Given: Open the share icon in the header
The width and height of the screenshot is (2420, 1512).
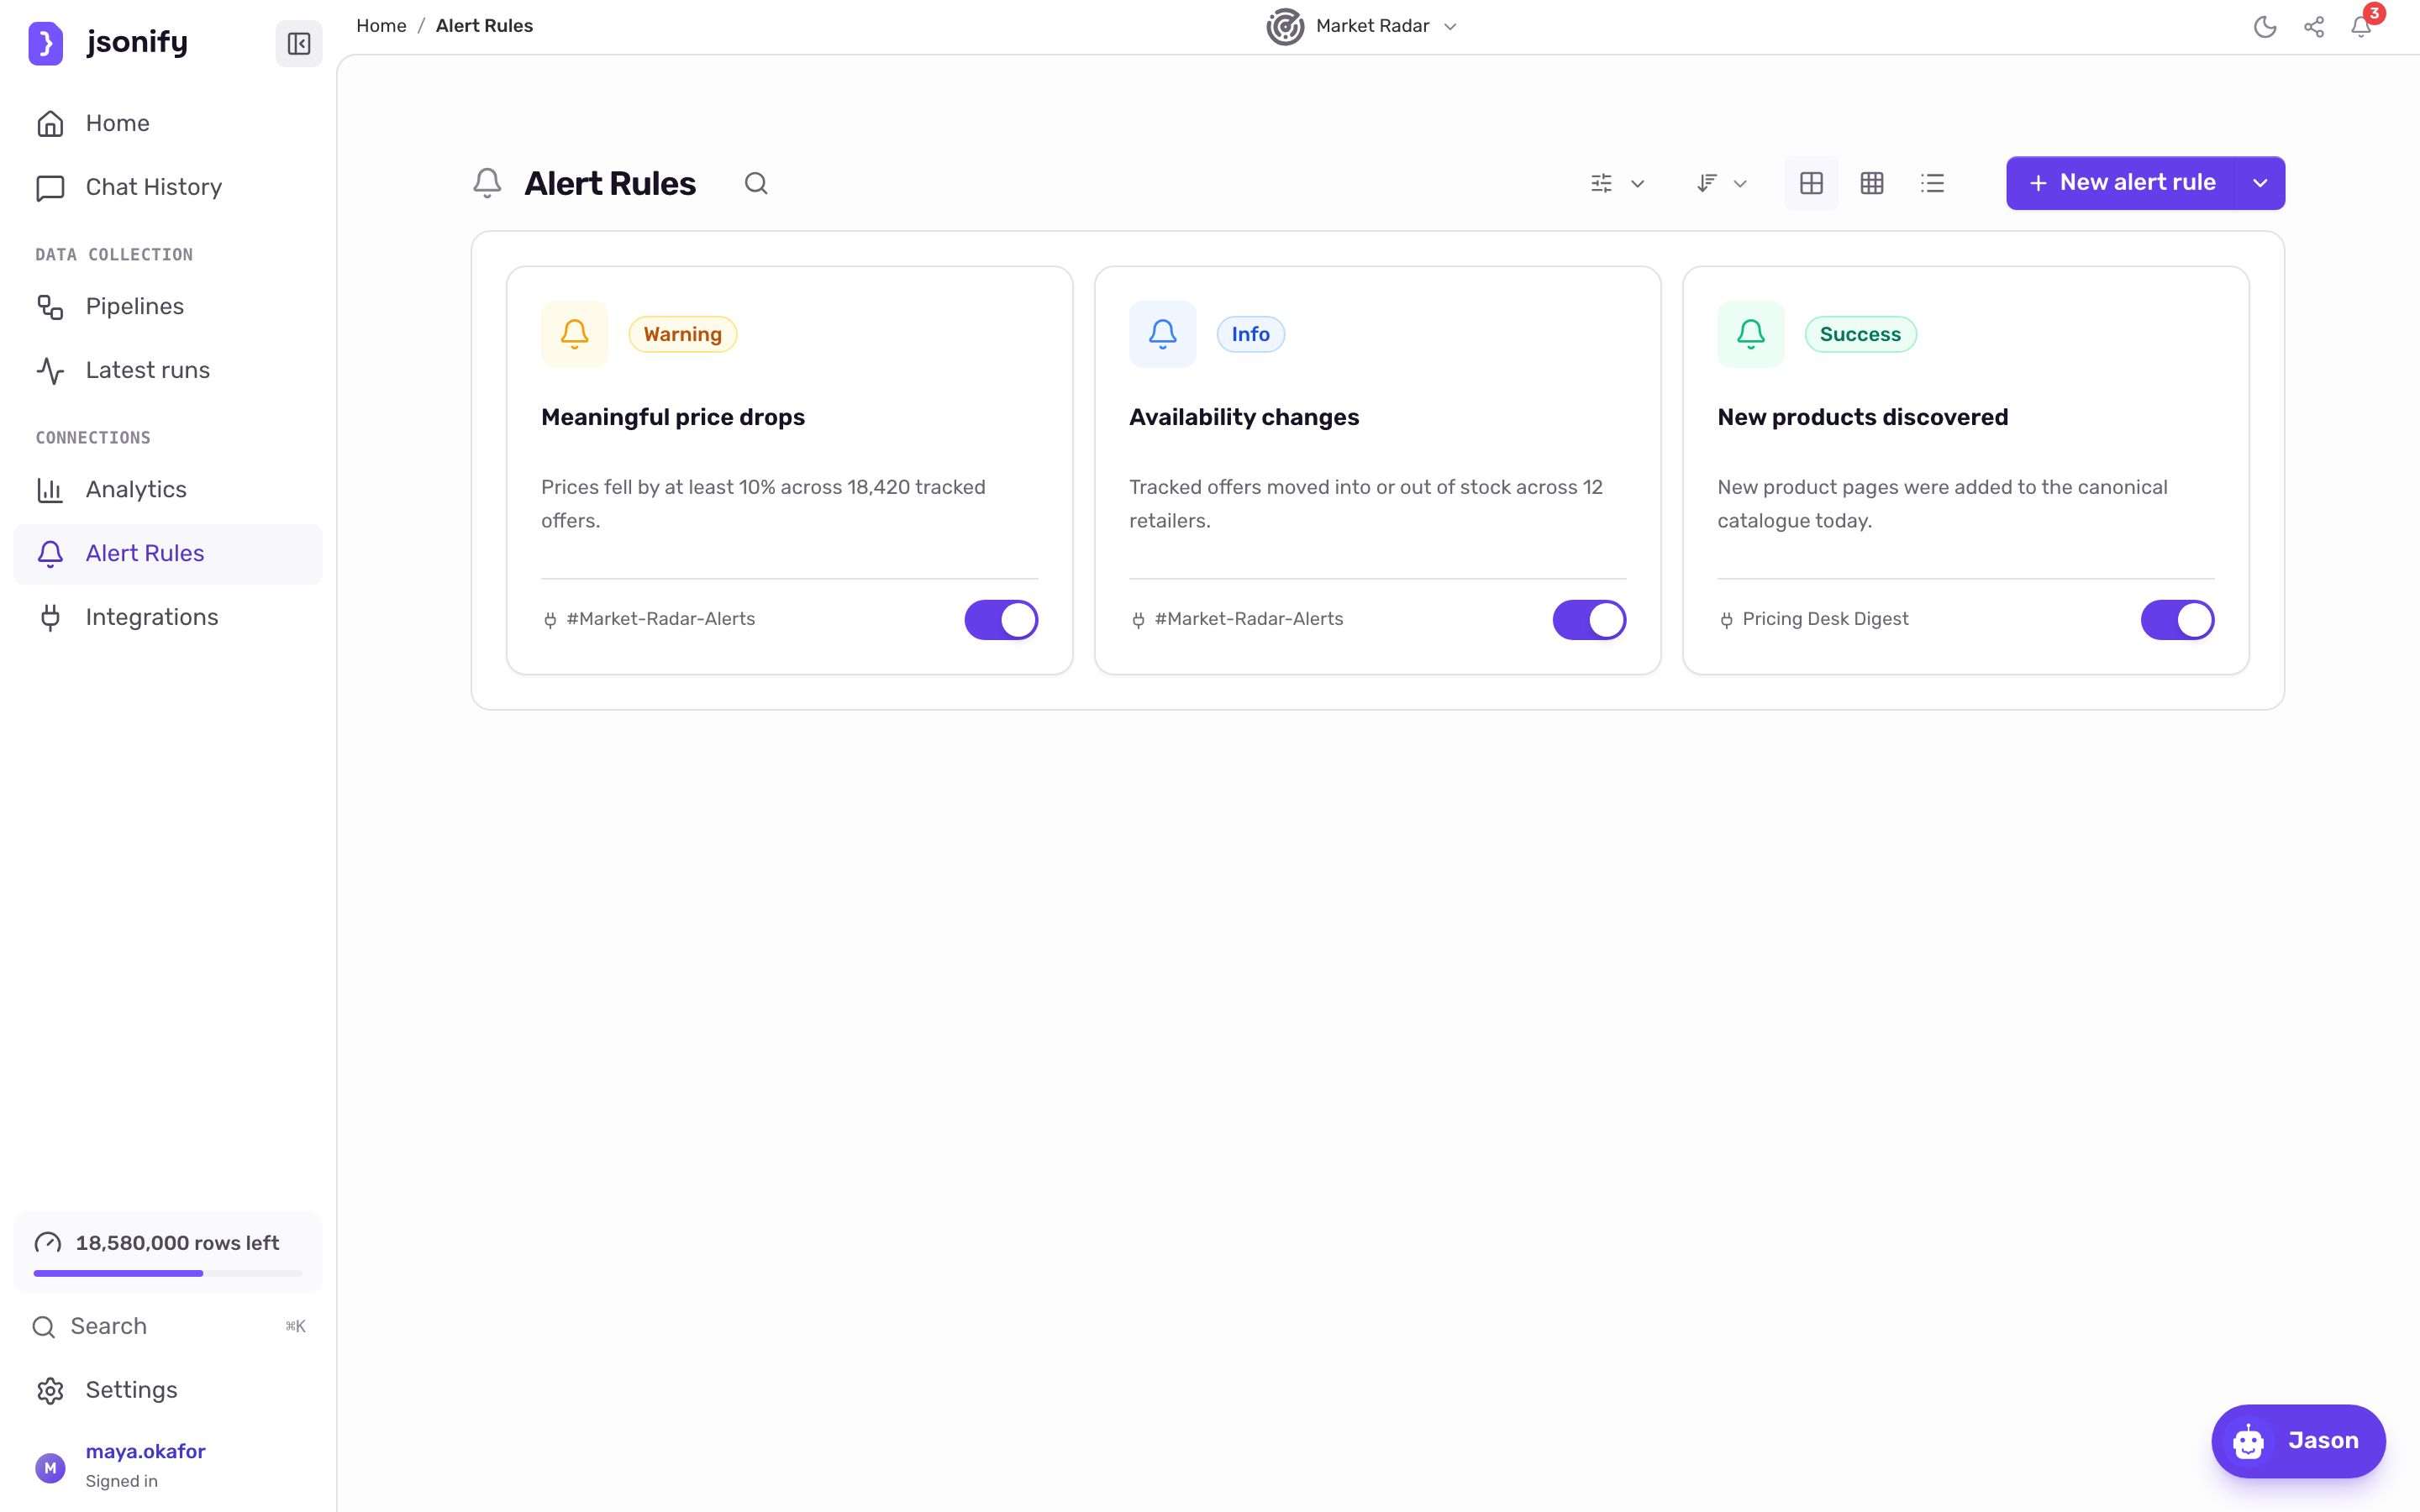Looking at the screenshot, I should 2313,26.
